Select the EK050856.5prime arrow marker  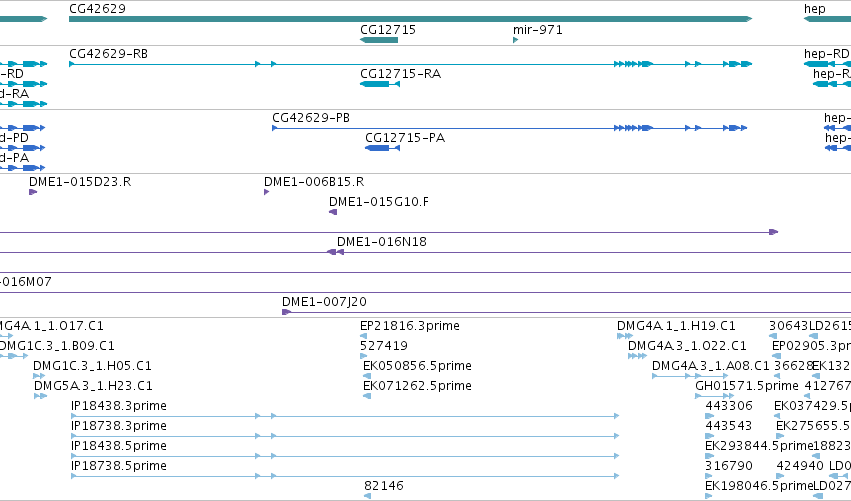(367, 376)
